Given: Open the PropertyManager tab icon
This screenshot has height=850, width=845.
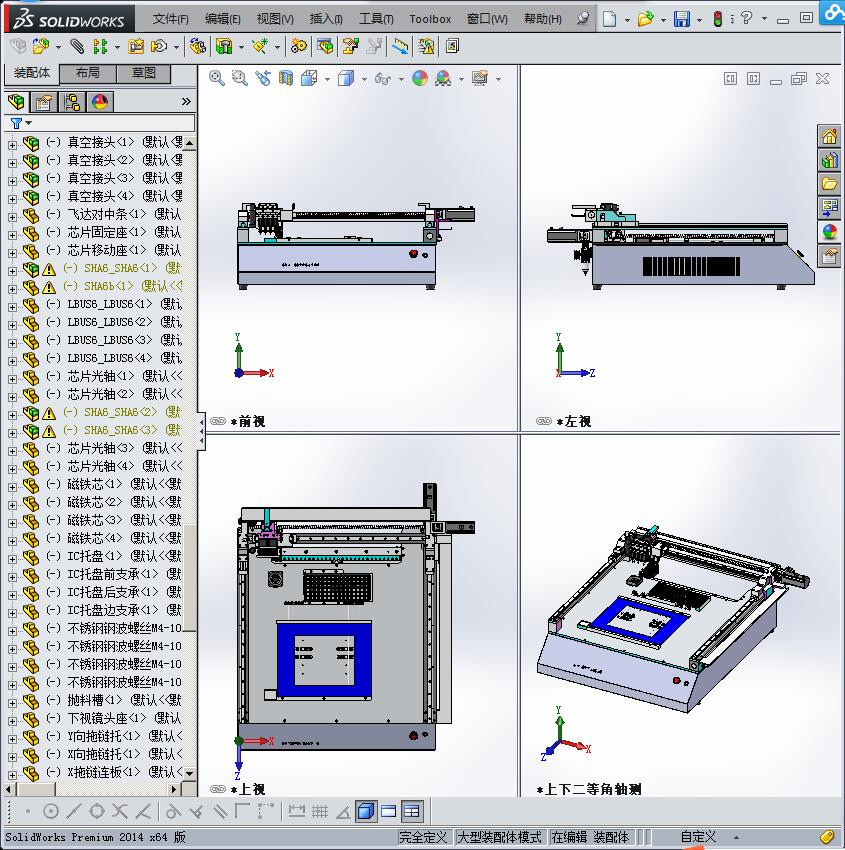Looking at the screenshot, I should [x=44, y=102].
